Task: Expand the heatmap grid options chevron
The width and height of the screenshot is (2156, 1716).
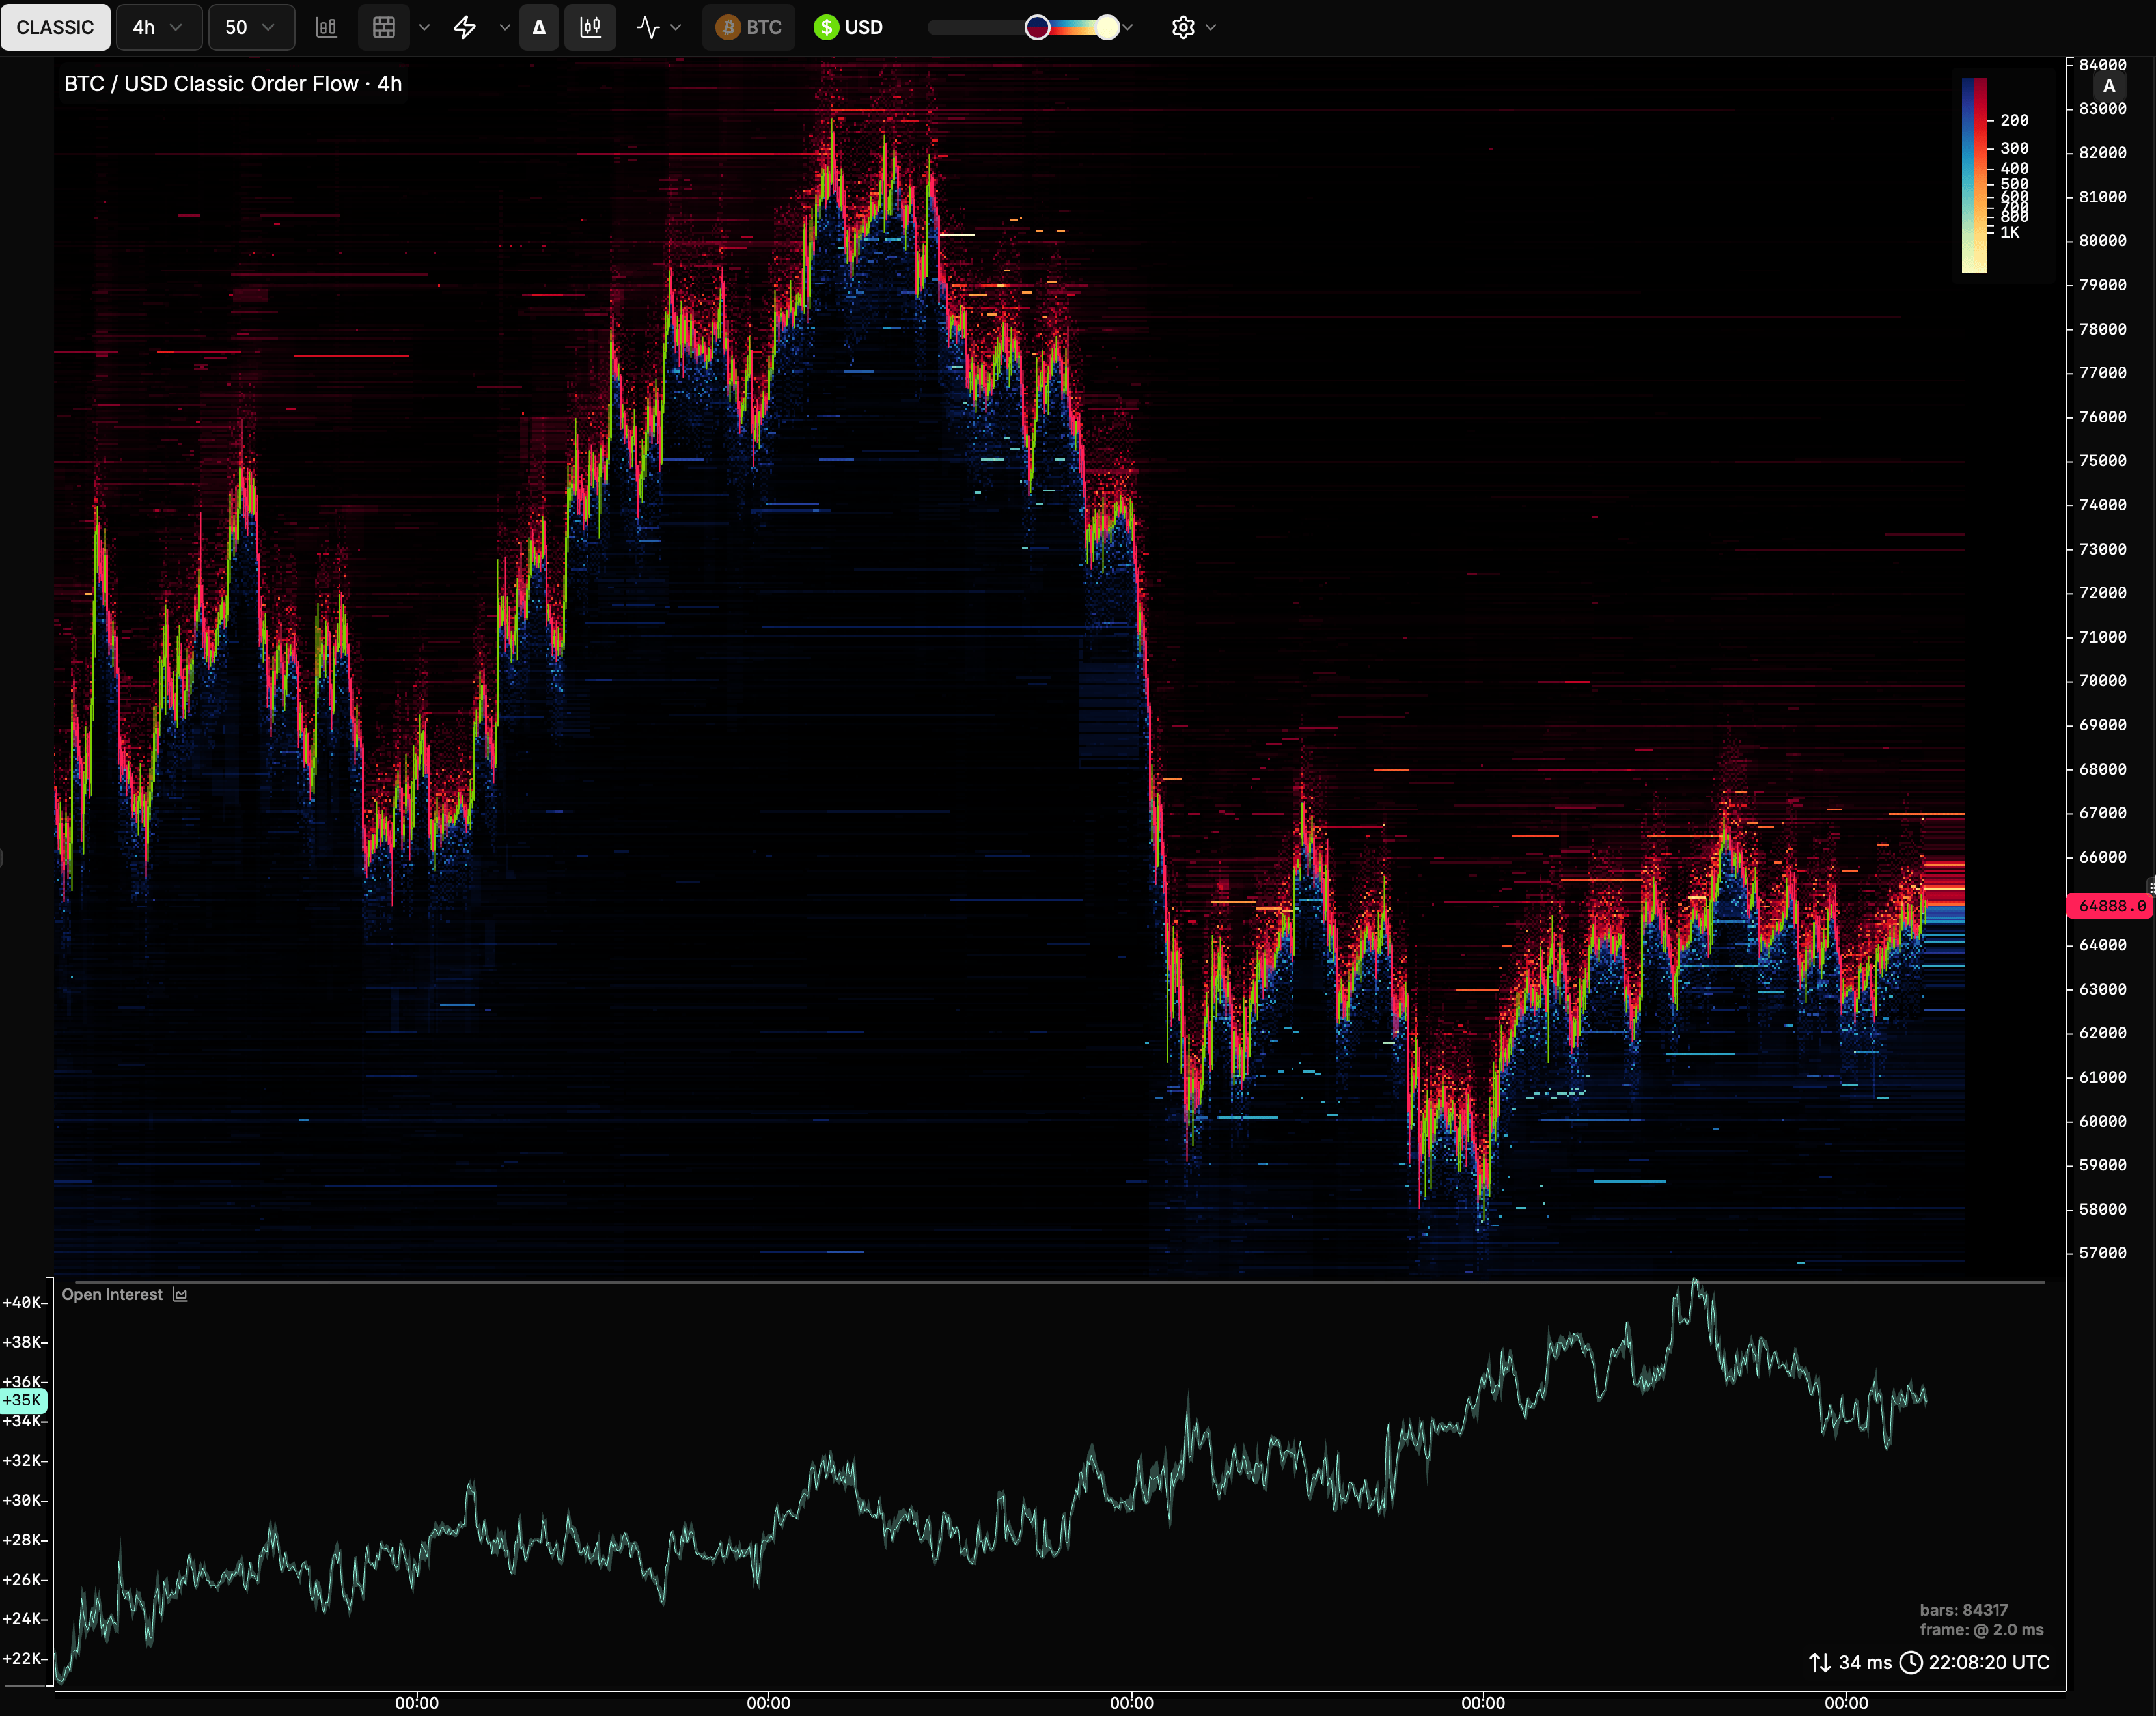Action: point(424,27)
